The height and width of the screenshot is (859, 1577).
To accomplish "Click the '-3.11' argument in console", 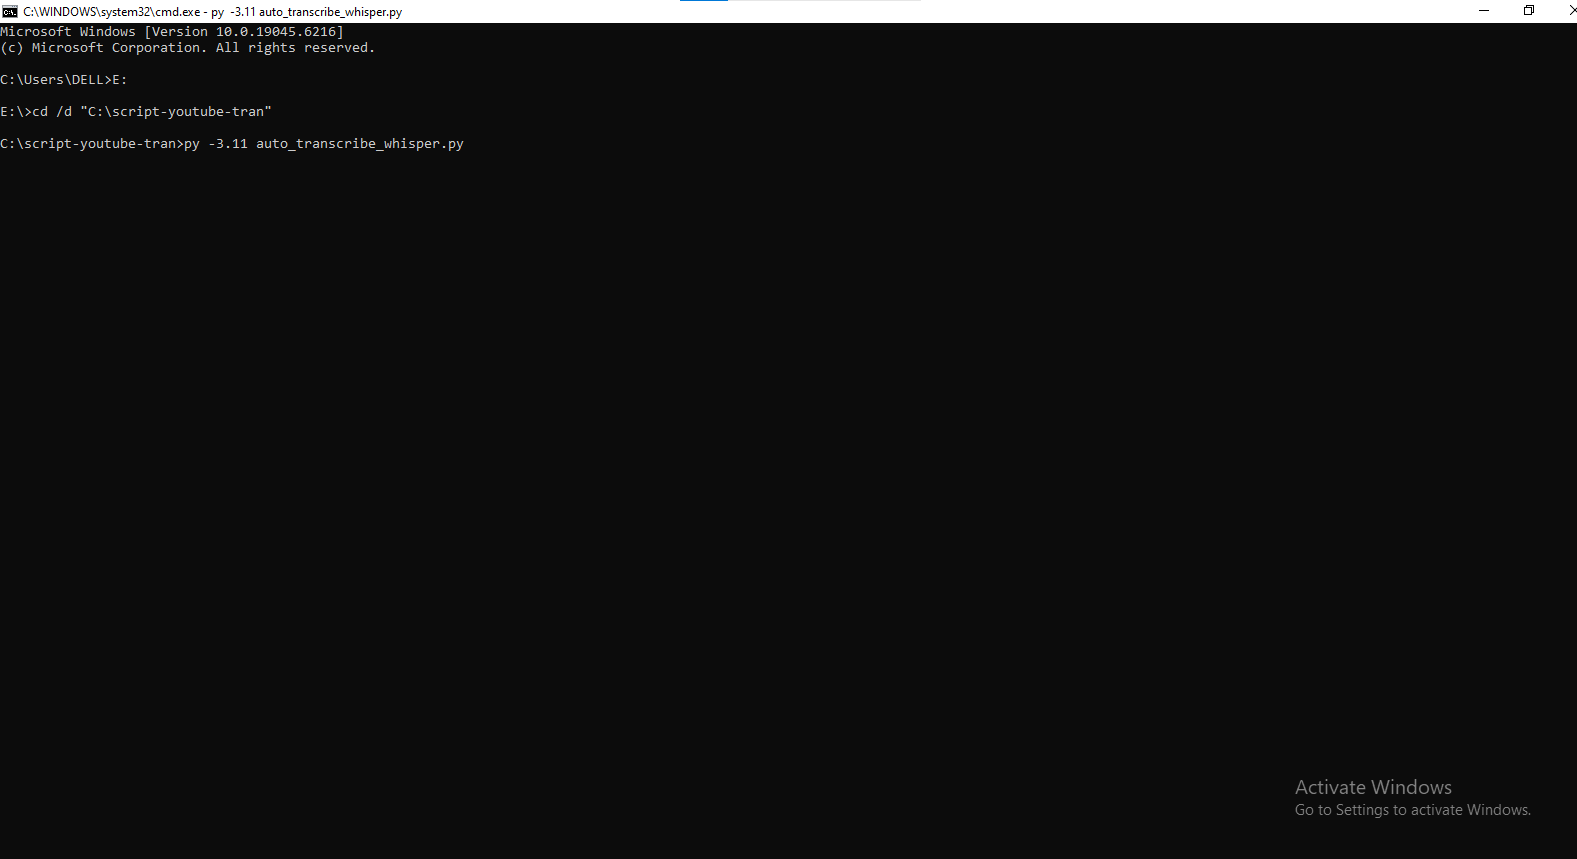I will pos(228,144).
